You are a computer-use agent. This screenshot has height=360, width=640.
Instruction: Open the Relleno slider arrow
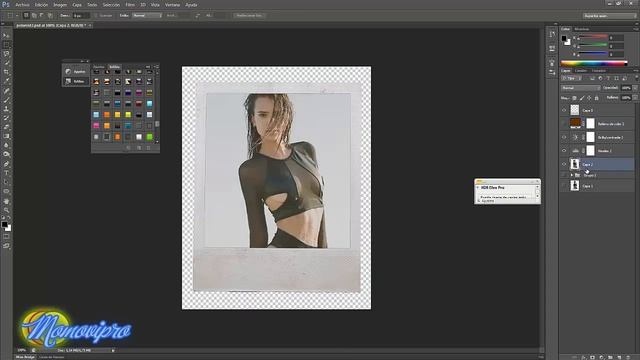635,98
